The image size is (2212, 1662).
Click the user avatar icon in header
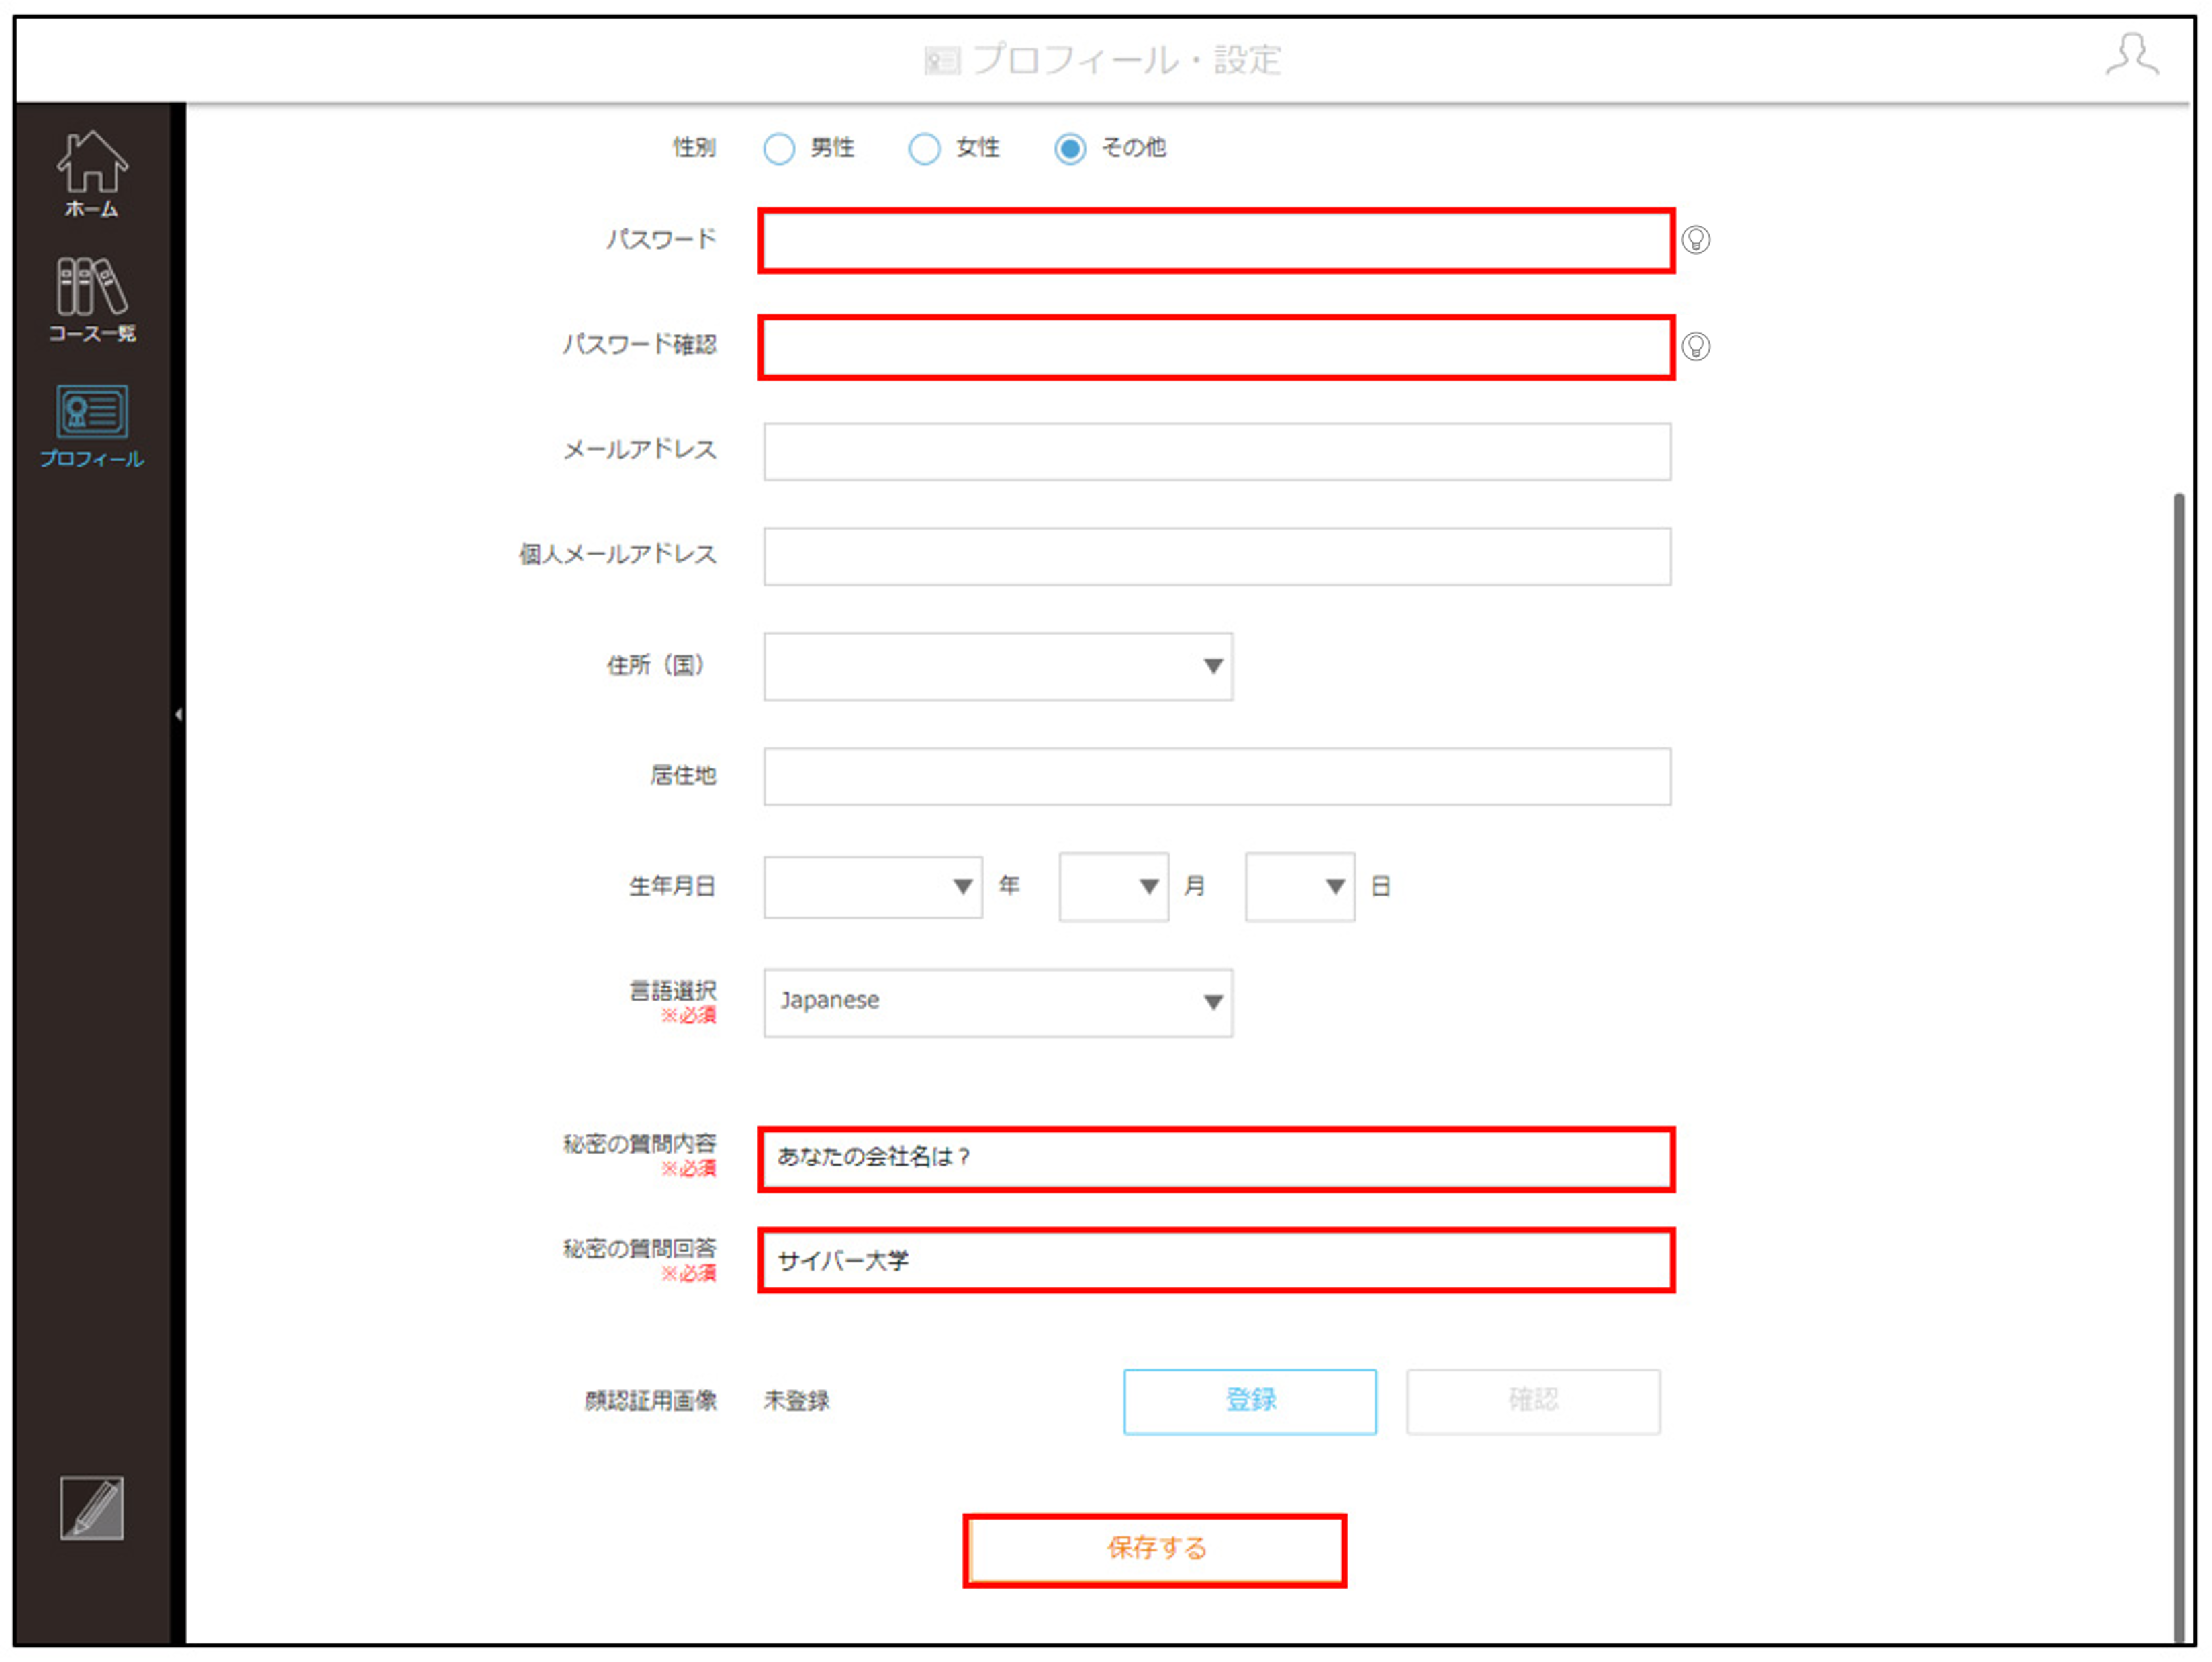pos(2131,55)
